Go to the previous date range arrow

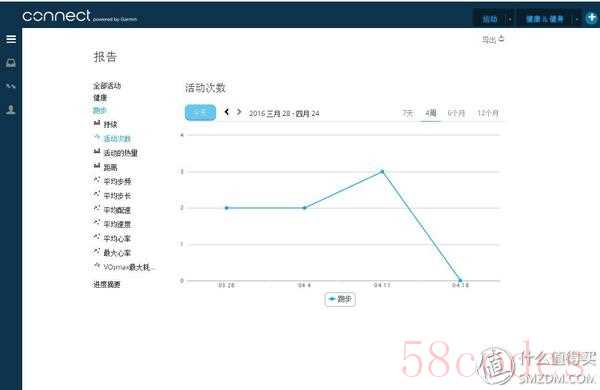pos(227,112)
